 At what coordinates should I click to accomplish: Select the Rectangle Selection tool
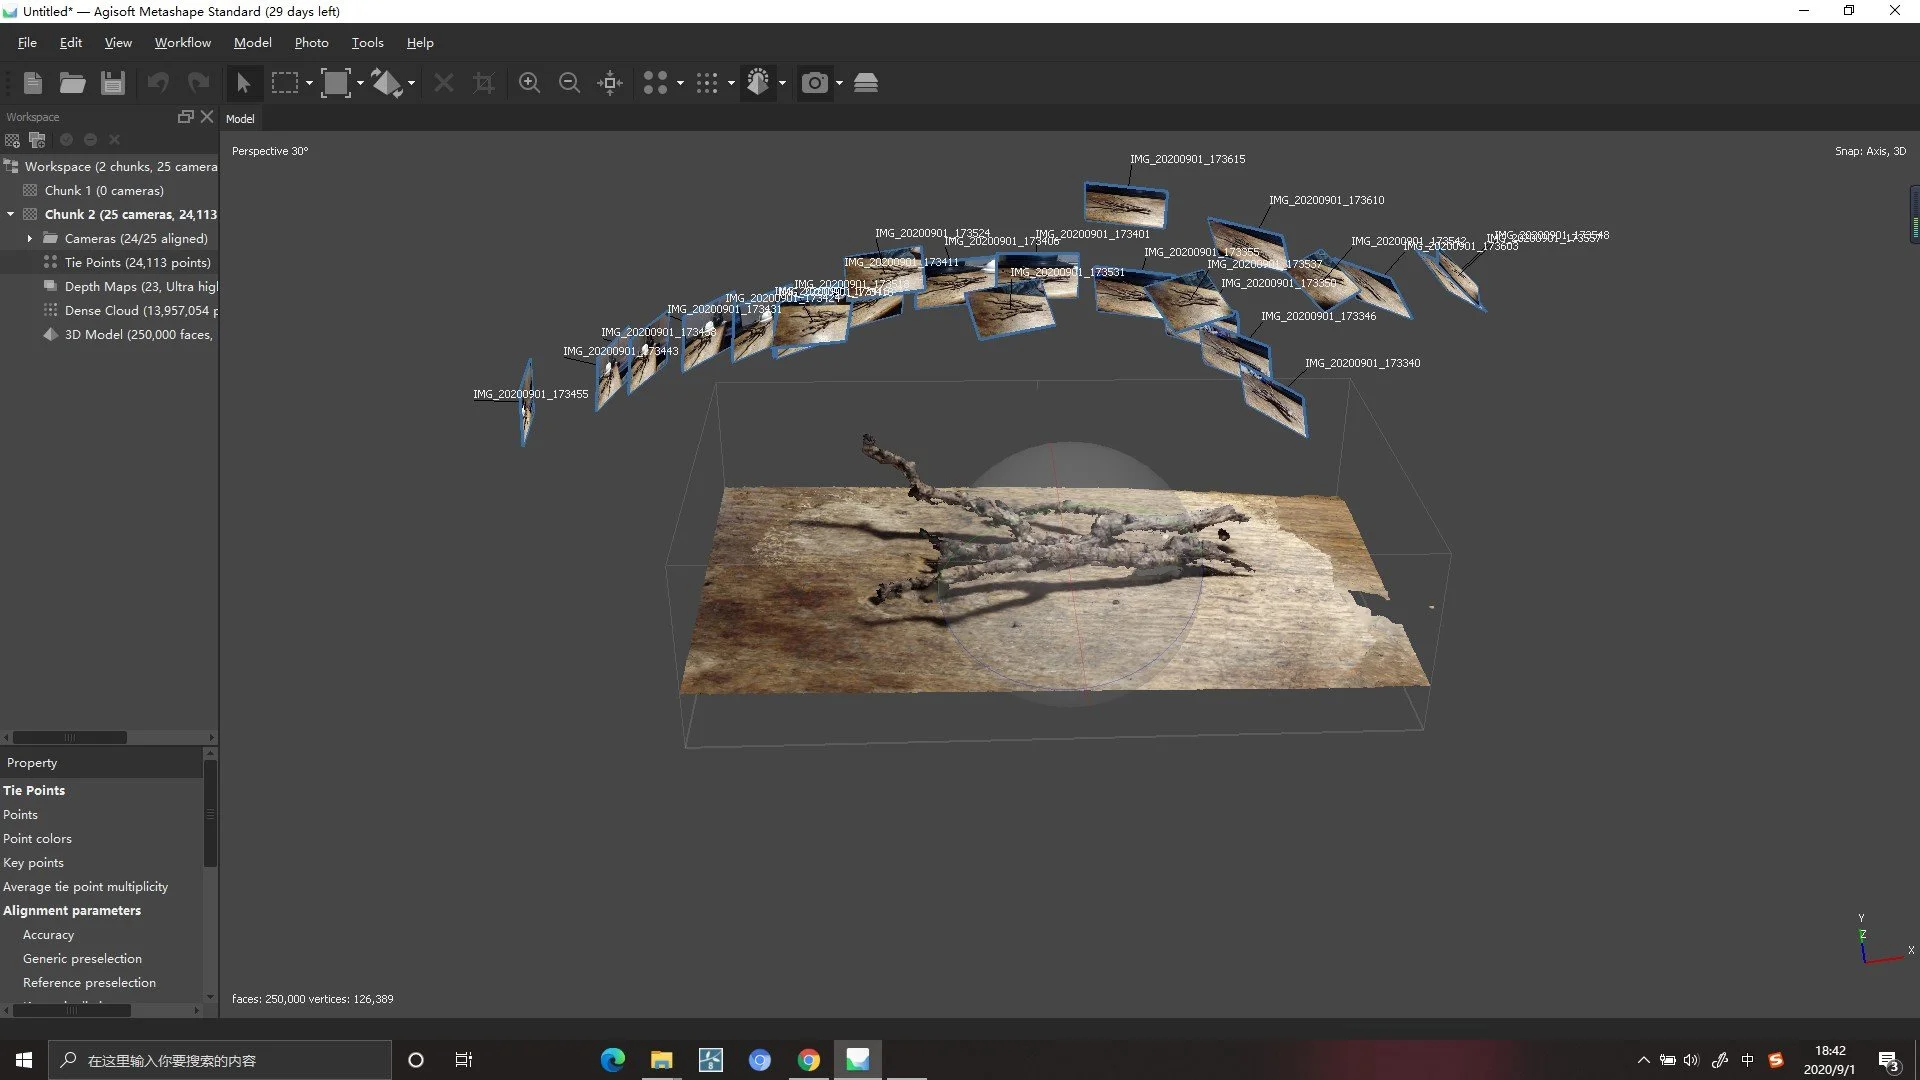click(x=285, y=83)
